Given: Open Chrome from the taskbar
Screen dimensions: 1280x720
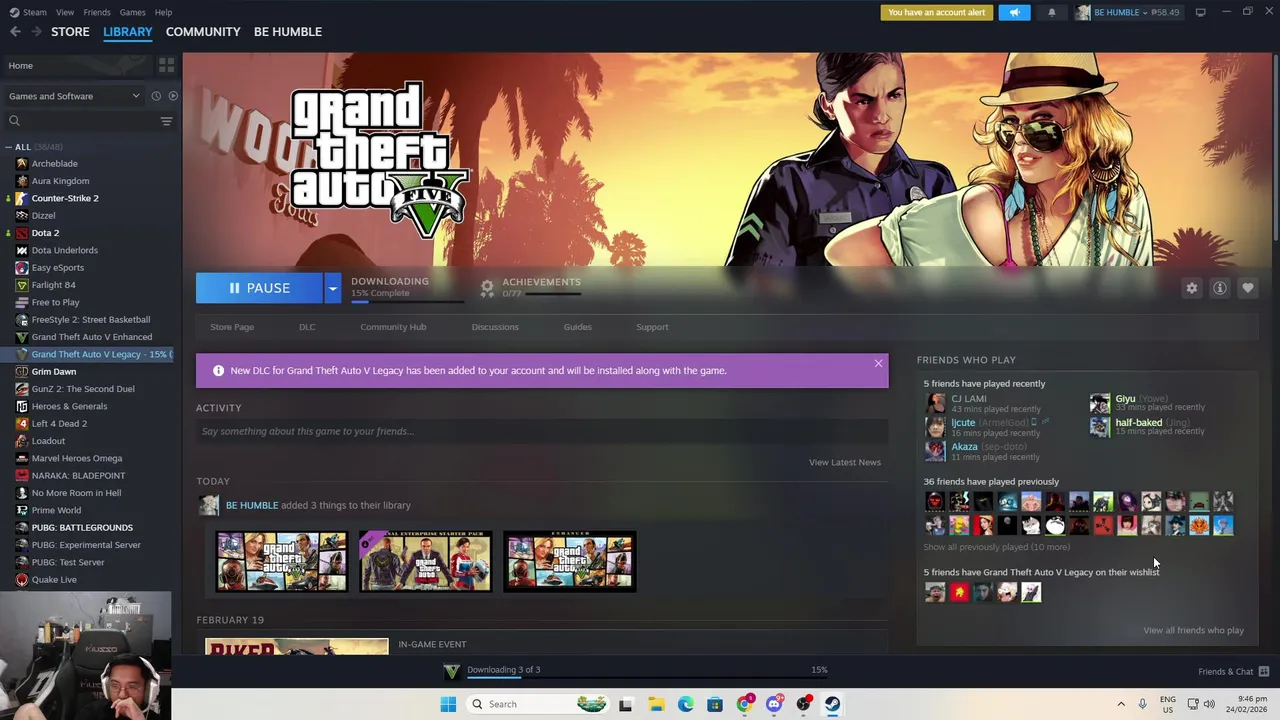Looking at the screenshot, I should point(745,704).
